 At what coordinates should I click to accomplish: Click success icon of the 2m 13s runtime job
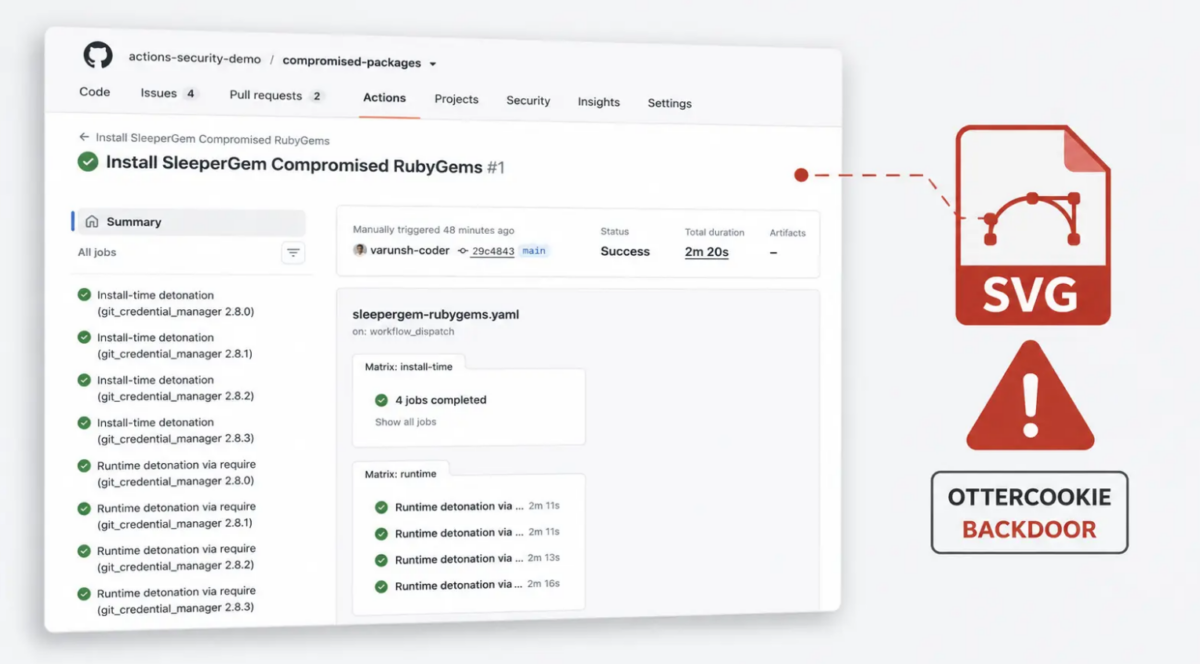click(x=381, y=559)
